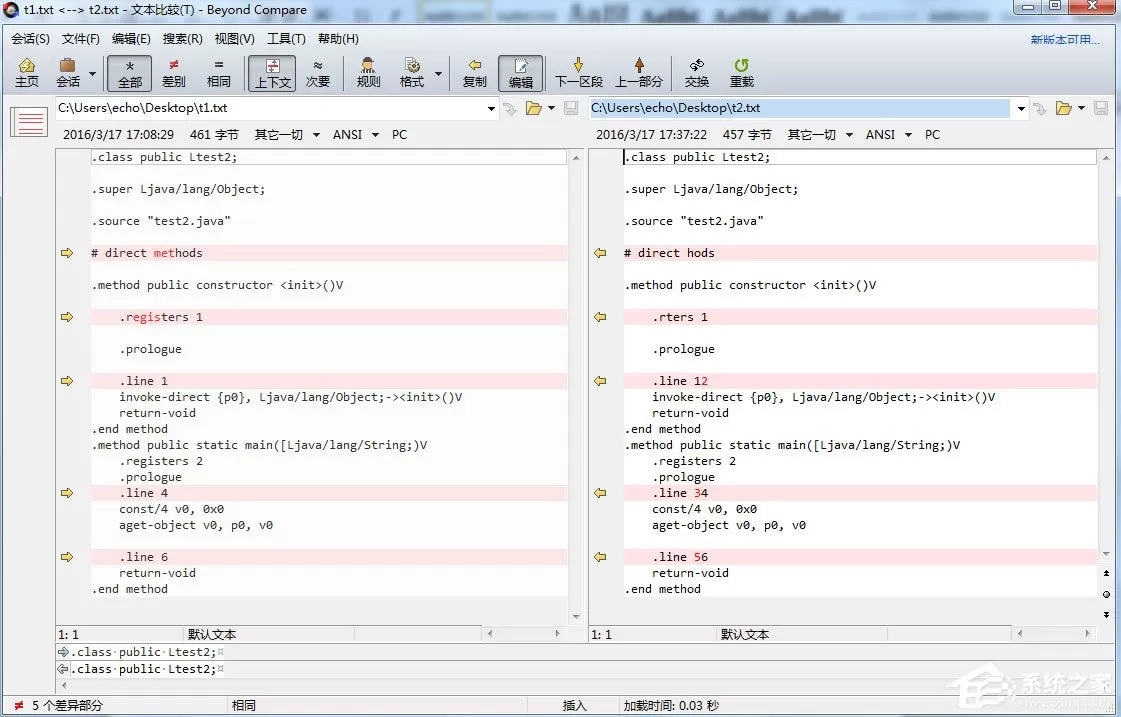Open the 搜索(R) menu
This screenshot has height=717, width=1121.
[182, 39]
